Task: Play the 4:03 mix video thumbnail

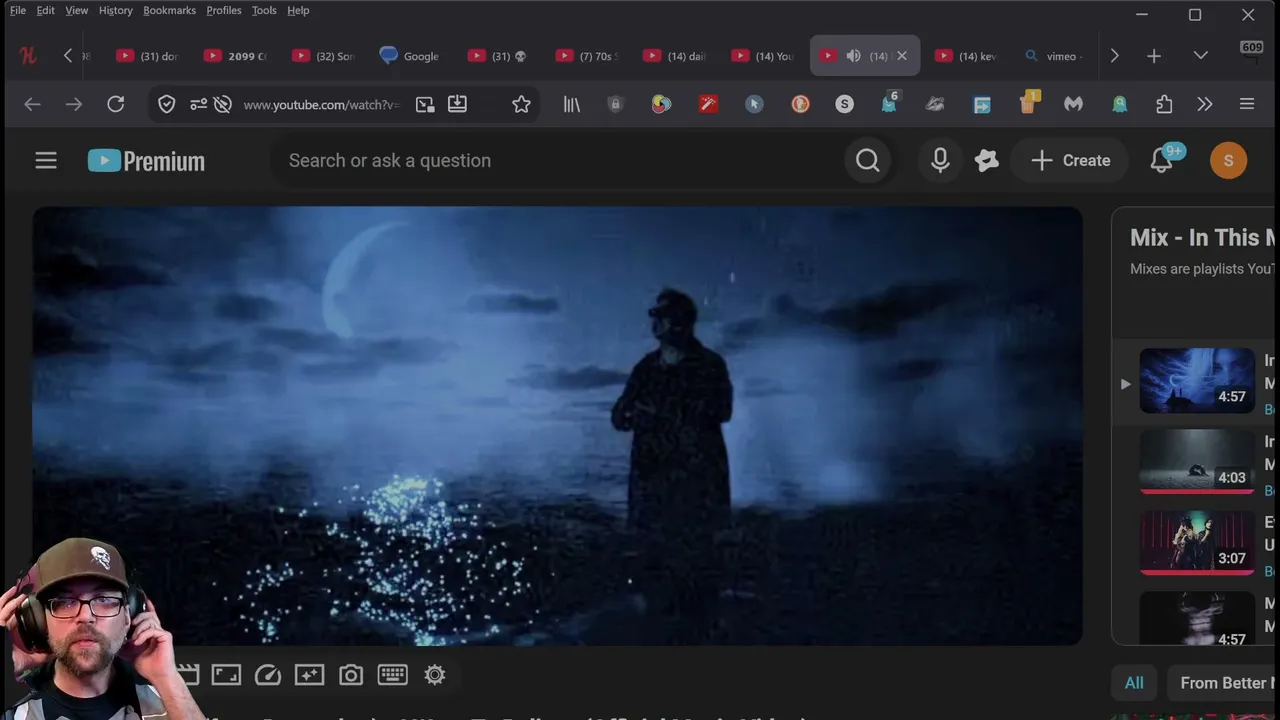Action: 1197,461
